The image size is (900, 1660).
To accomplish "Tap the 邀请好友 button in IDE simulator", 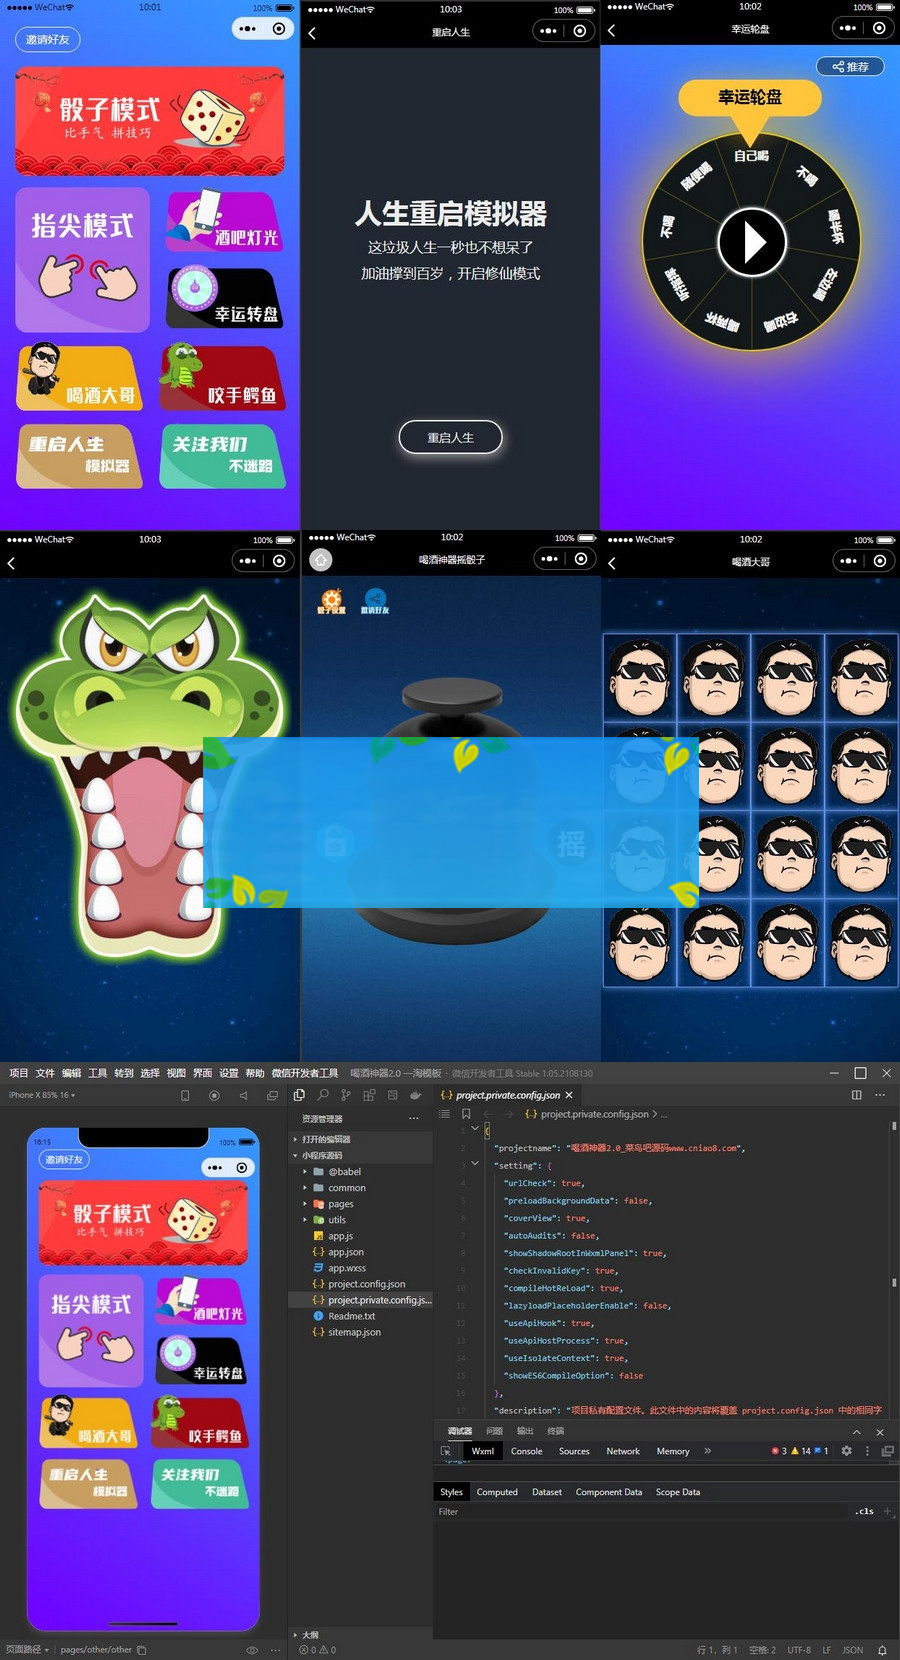I will (x=64, y=1160).
